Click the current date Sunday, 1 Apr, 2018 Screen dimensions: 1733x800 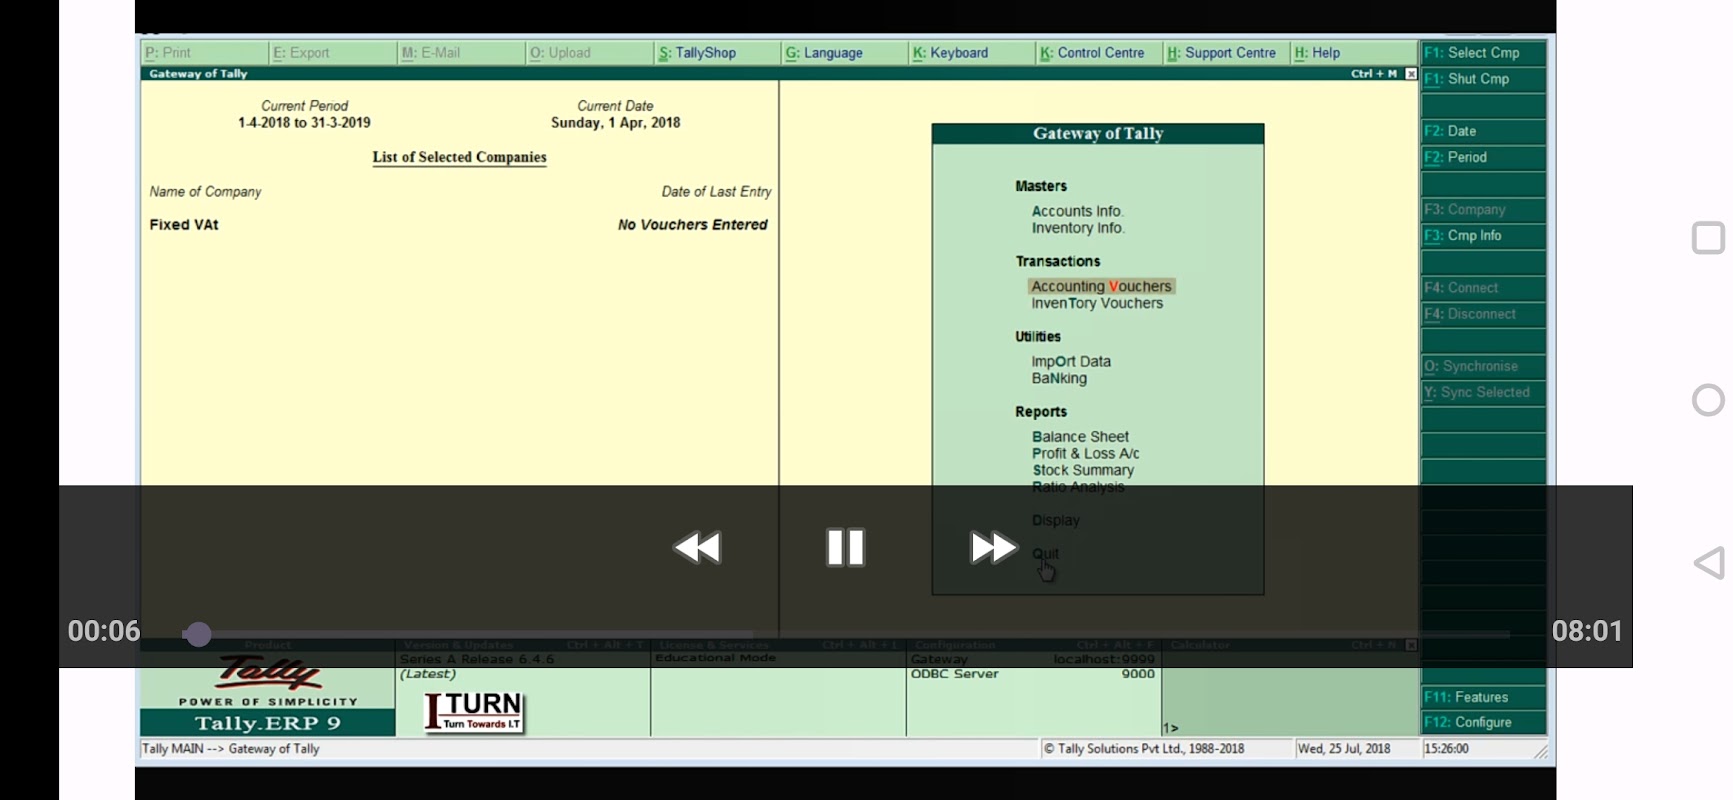616,123
